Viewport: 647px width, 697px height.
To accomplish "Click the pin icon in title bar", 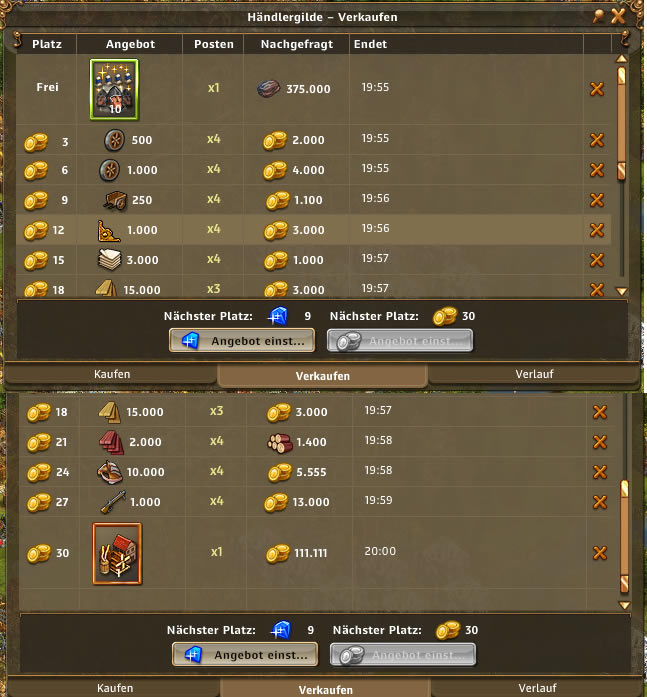I will click(x=599, y=16).
